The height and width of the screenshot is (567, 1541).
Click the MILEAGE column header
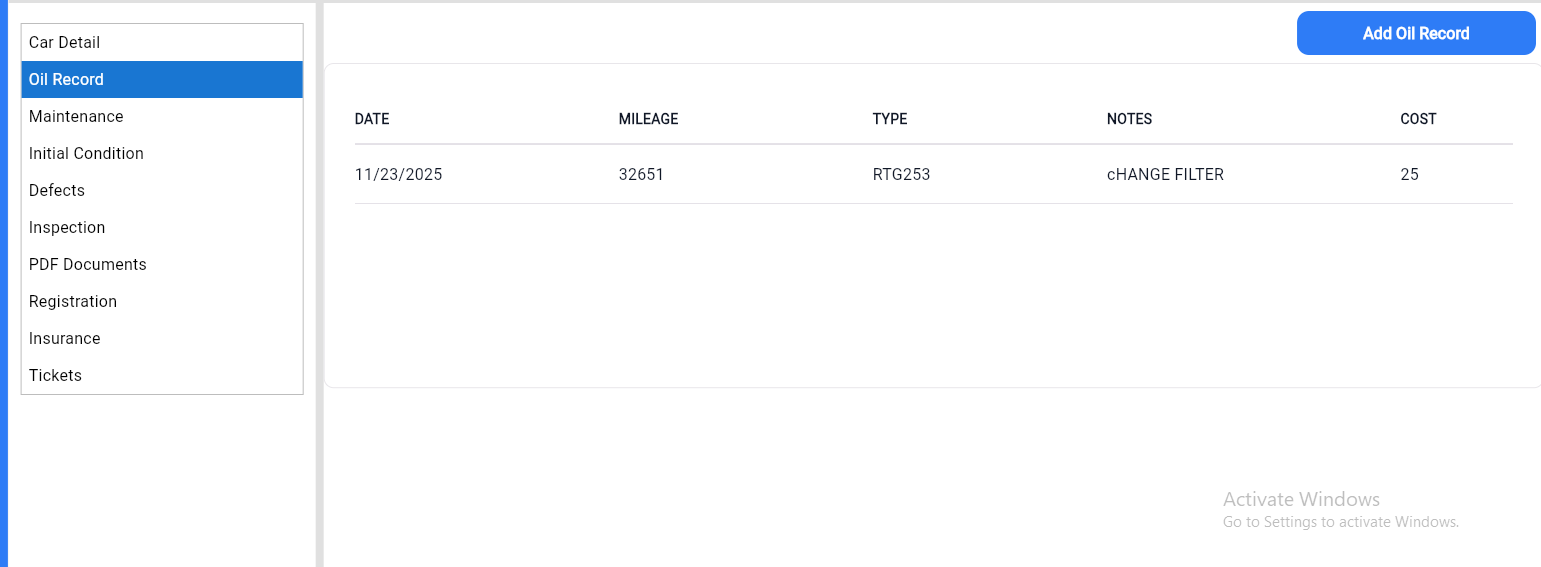pyautogui.click(x=648, y=119)
